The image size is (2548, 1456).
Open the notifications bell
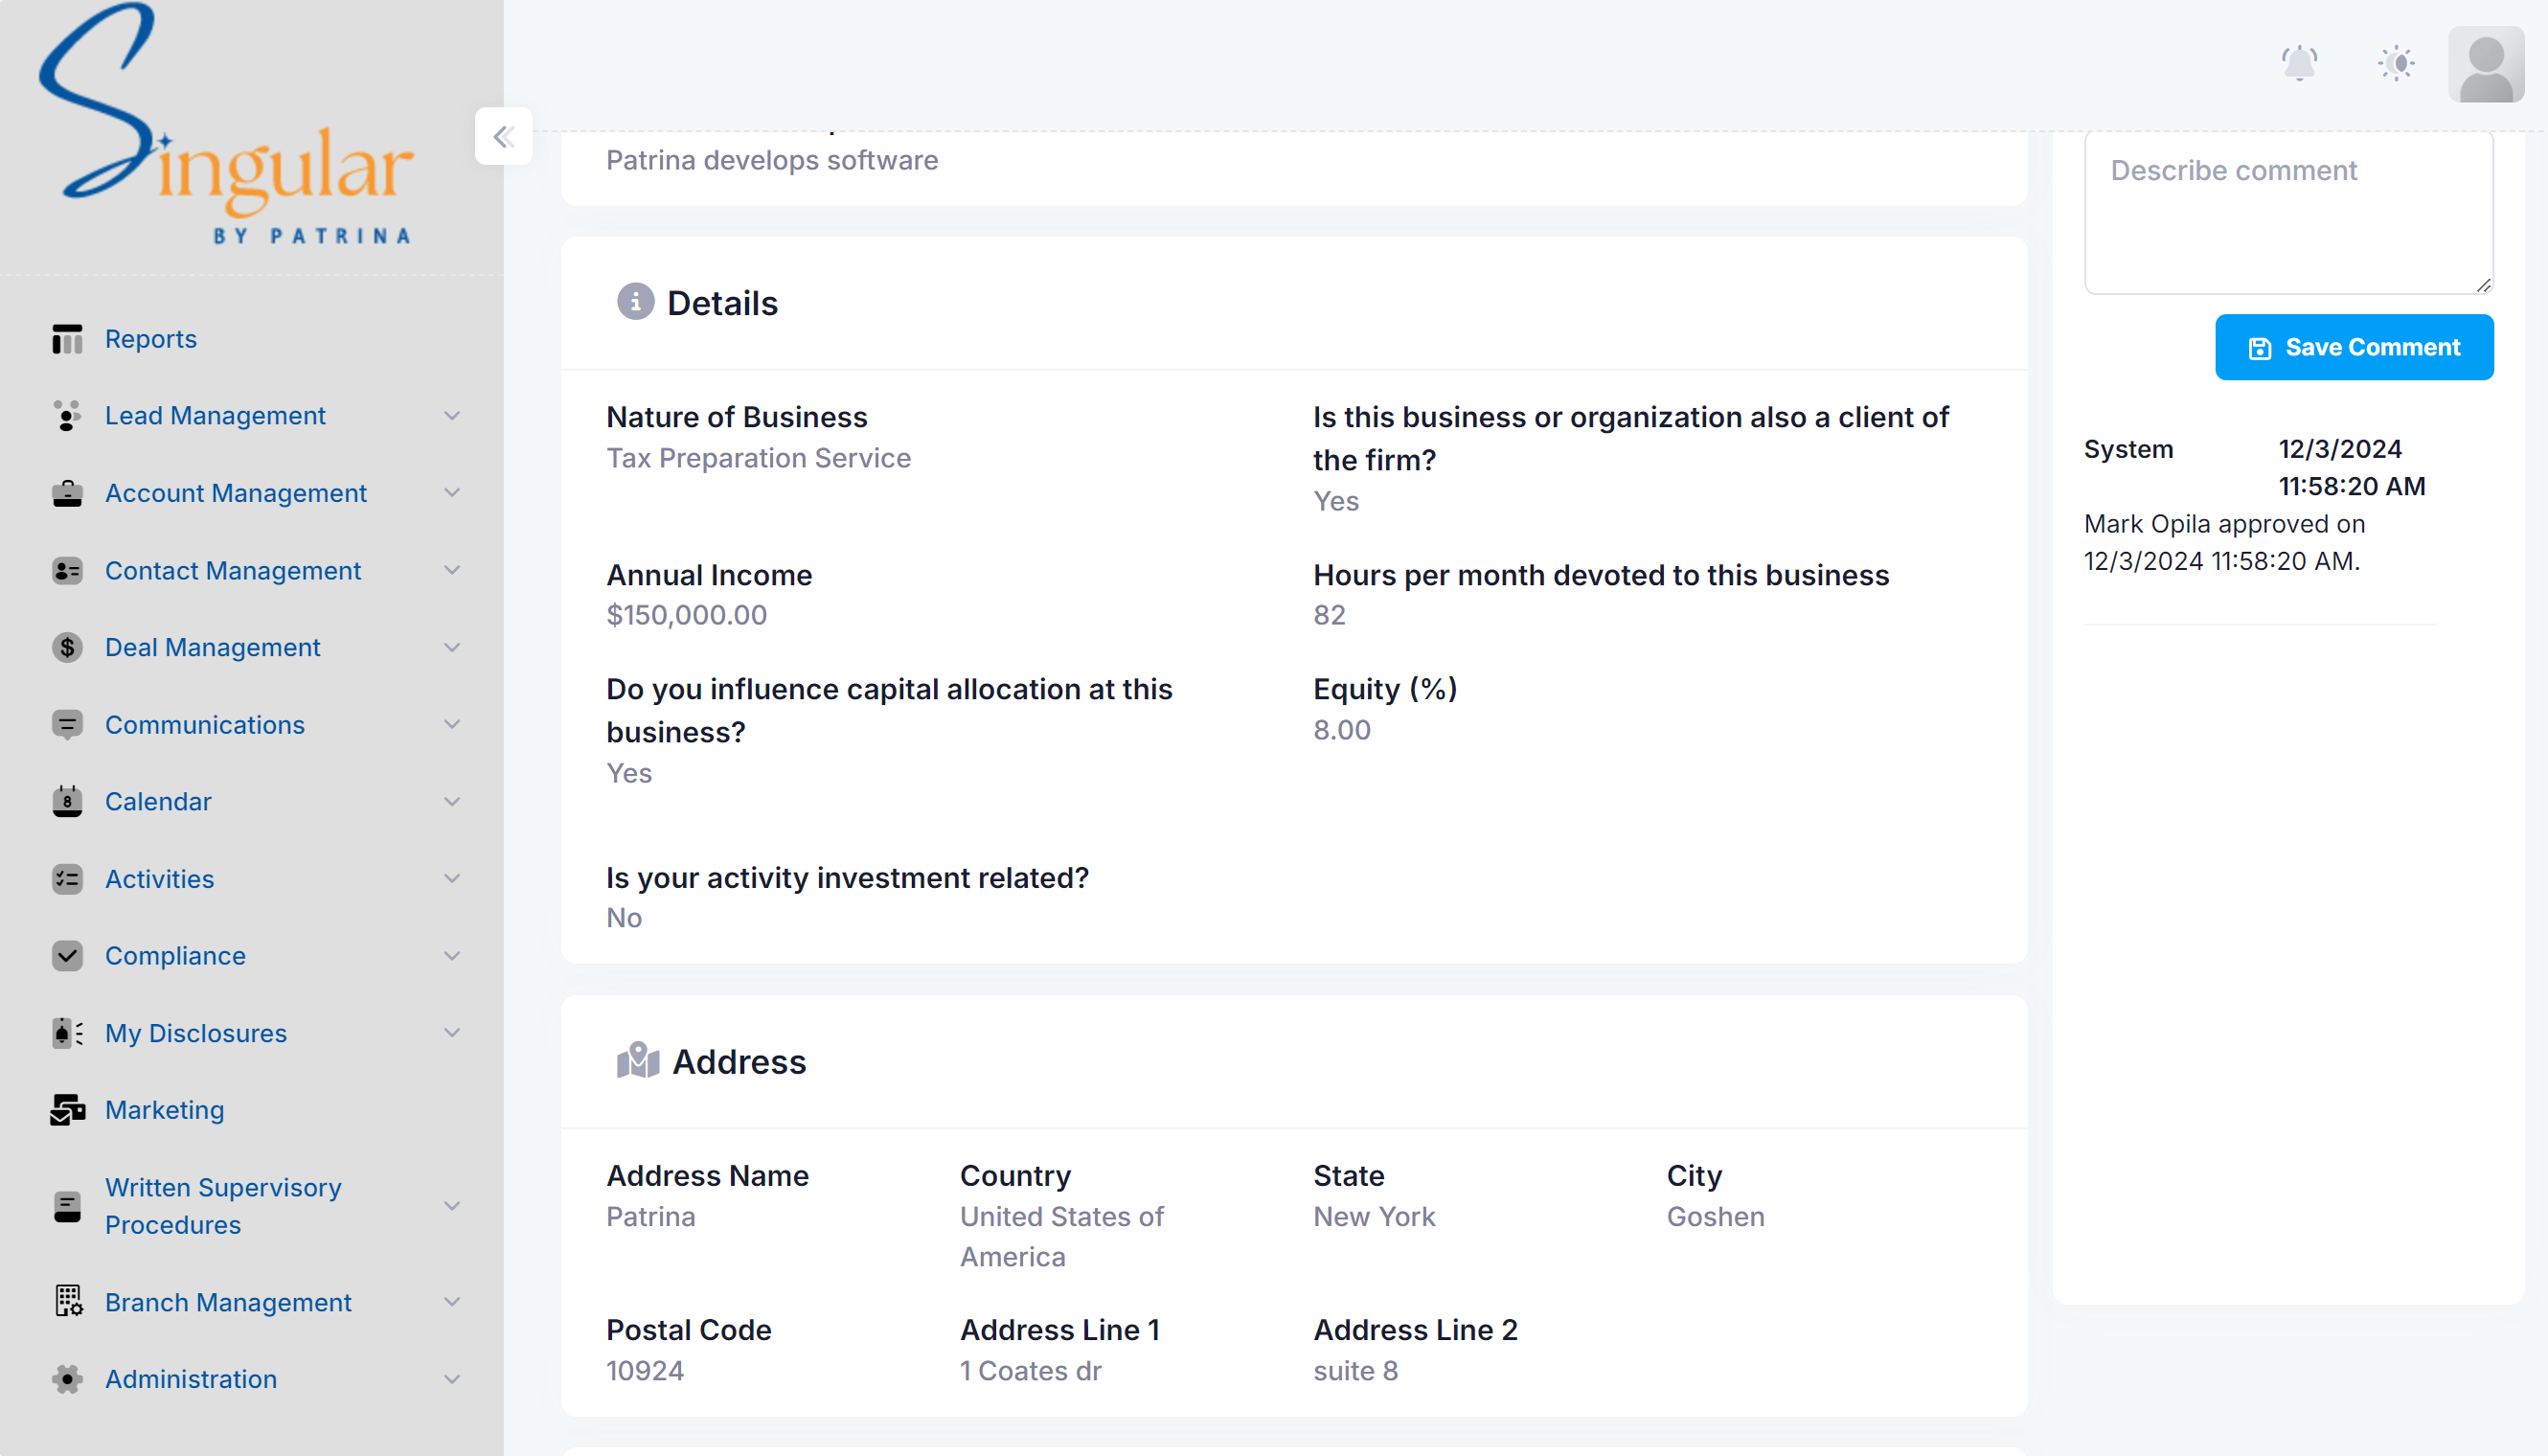pos(2299,64)
